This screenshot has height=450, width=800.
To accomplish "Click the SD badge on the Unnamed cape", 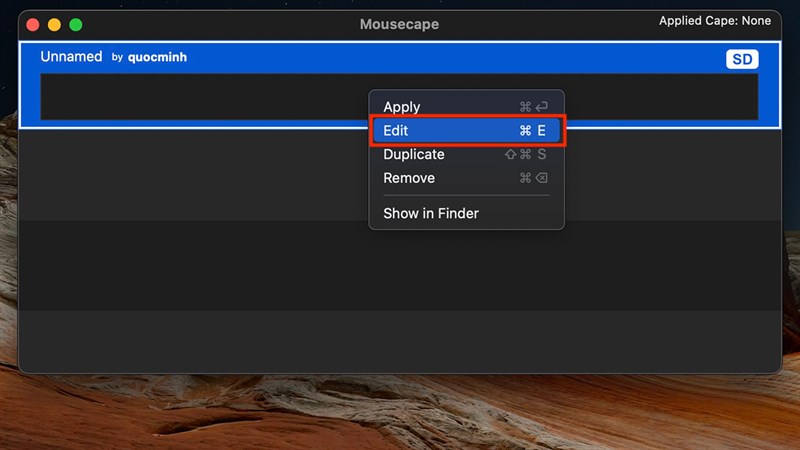I will (x=742, y=59).
